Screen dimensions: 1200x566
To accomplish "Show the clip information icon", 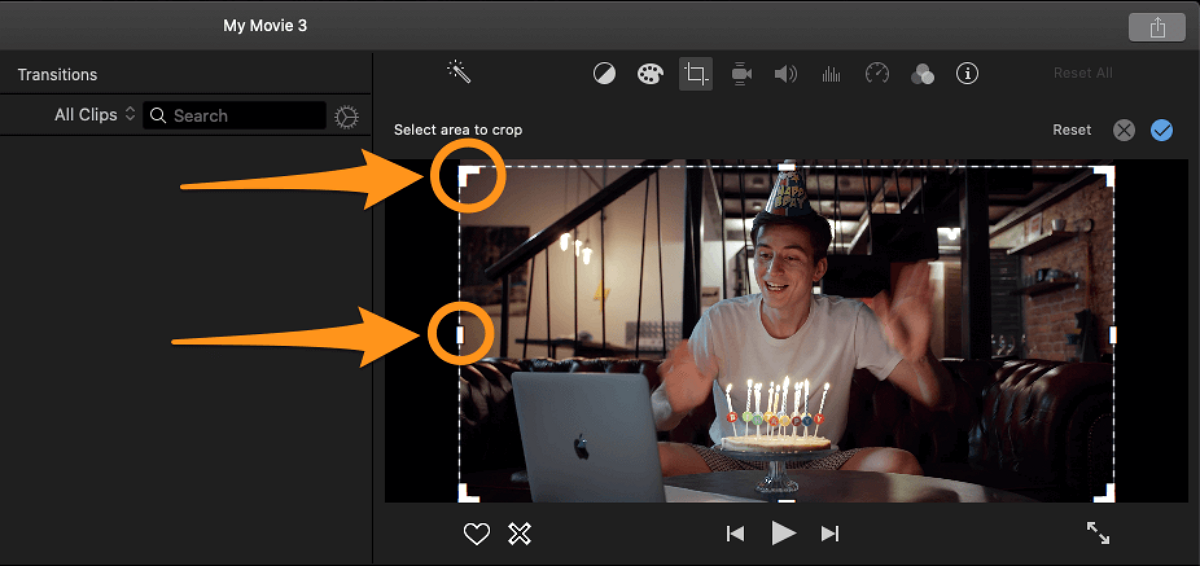I will pos(967,74).
